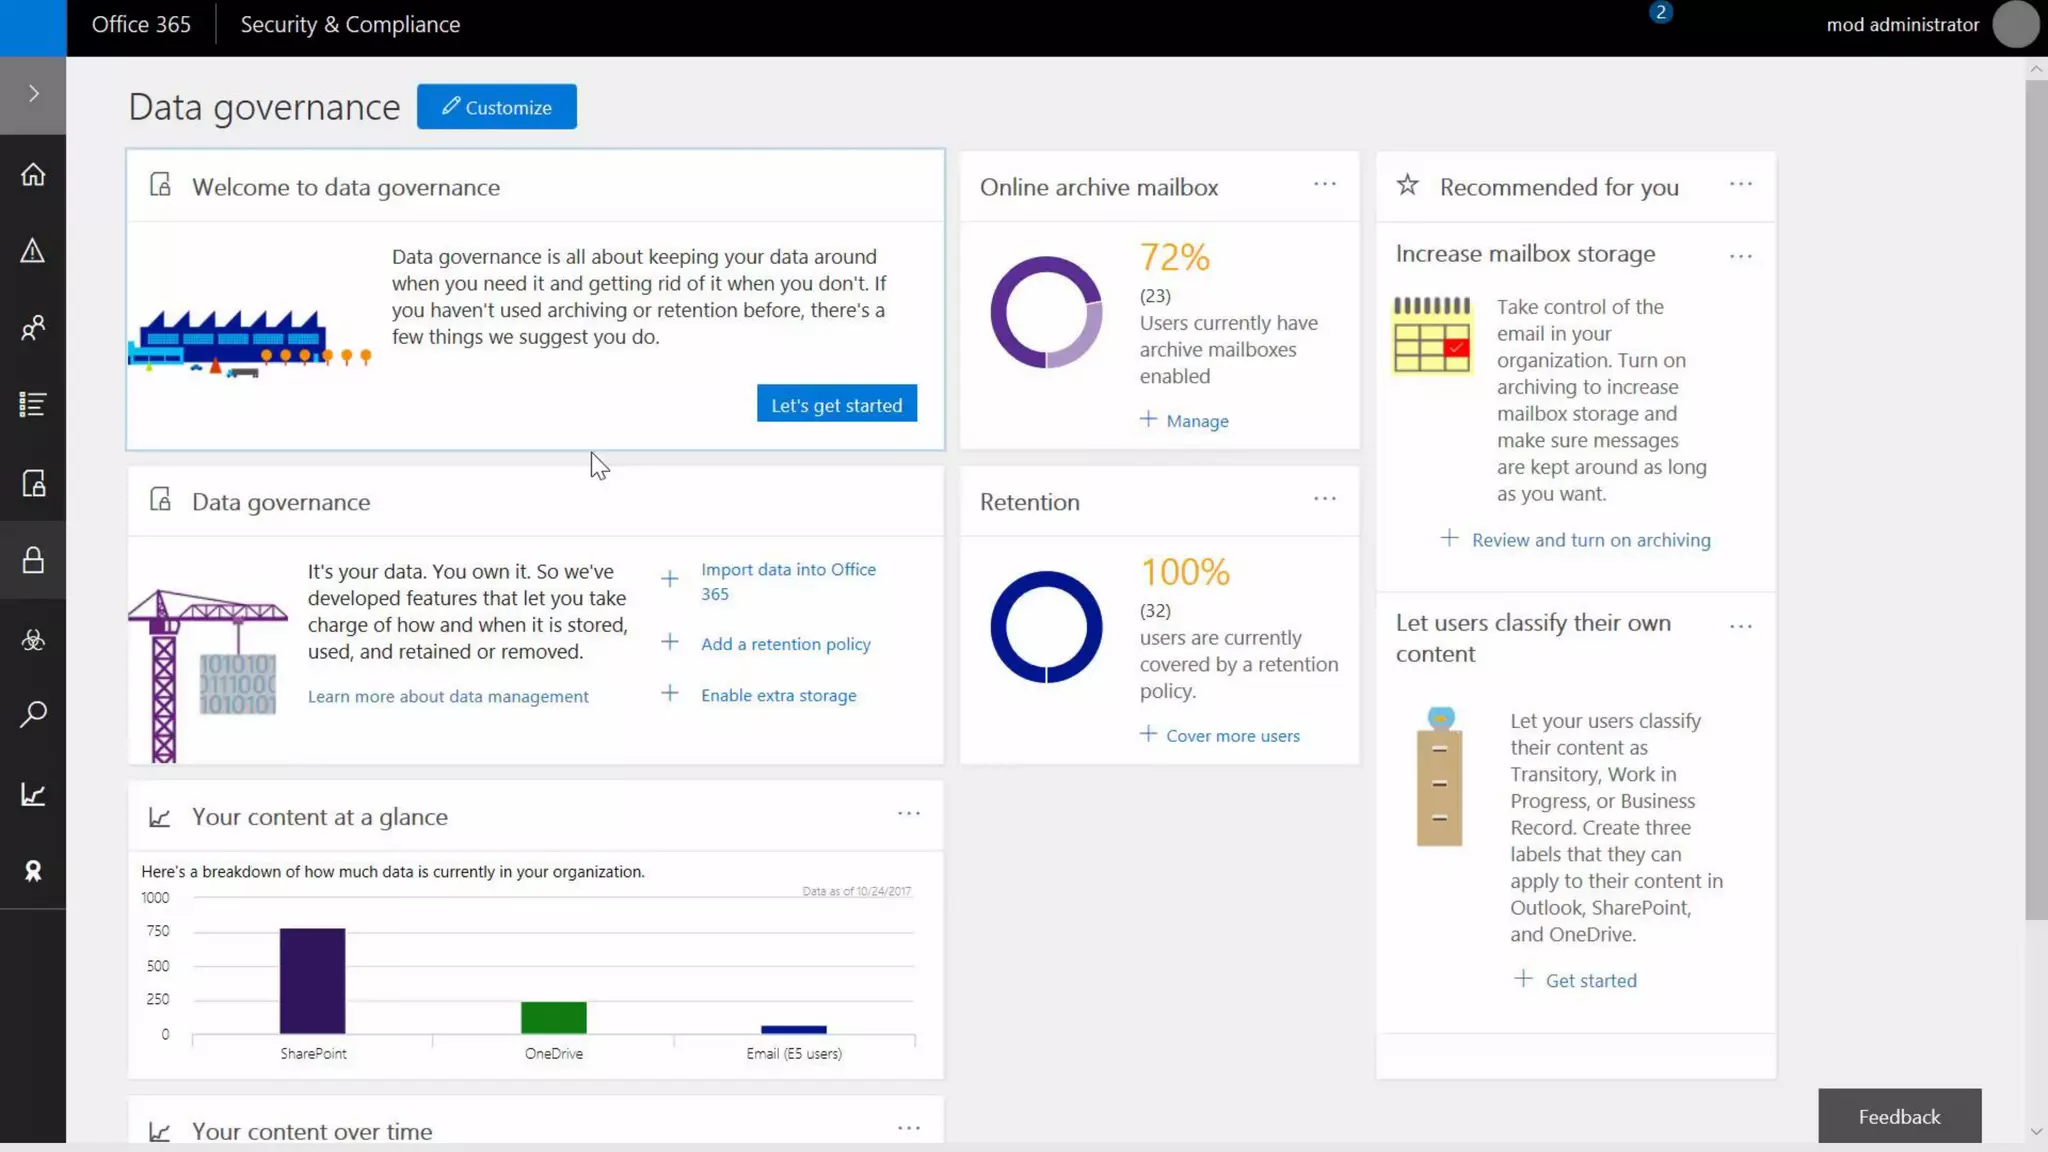The height and width of the screenshot is (1152, 2048).
Task: Click the 72% archive mailbox donut chart
Action: (x=1046, y=312)
